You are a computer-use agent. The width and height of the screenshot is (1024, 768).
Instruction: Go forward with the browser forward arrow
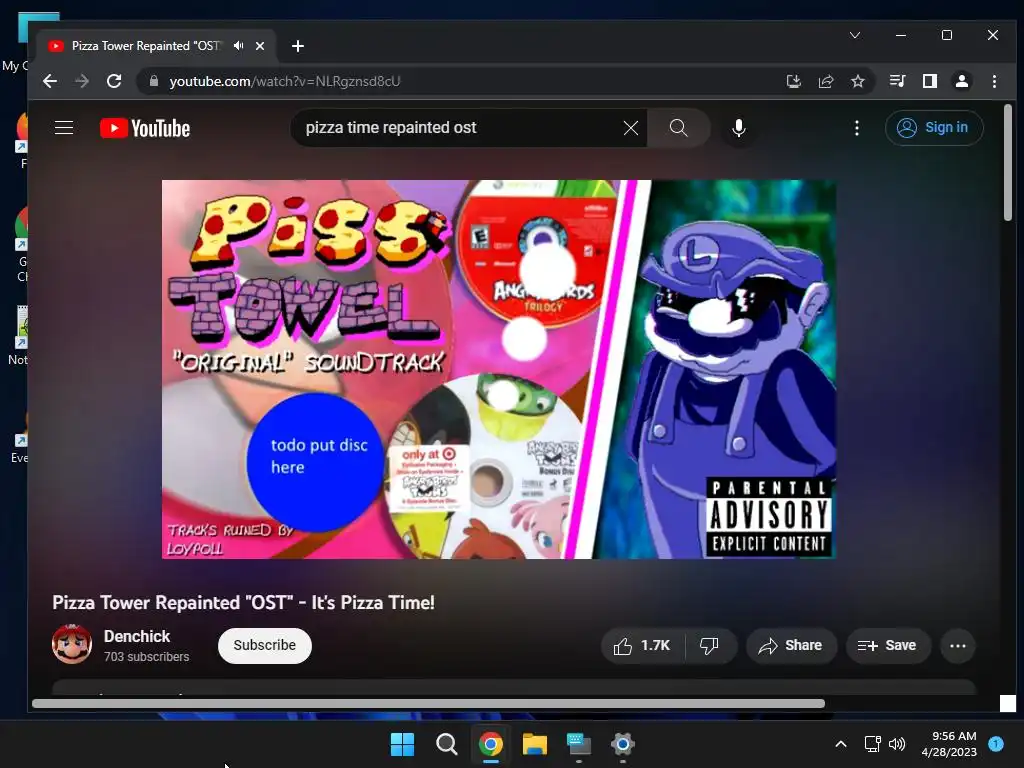[82, 81]
